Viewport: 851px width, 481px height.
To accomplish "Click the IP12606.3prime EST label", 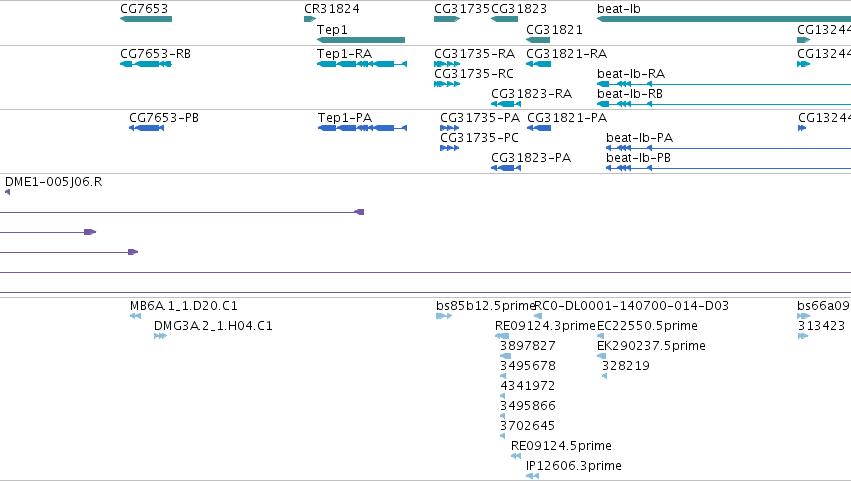I will pos(574,466).
